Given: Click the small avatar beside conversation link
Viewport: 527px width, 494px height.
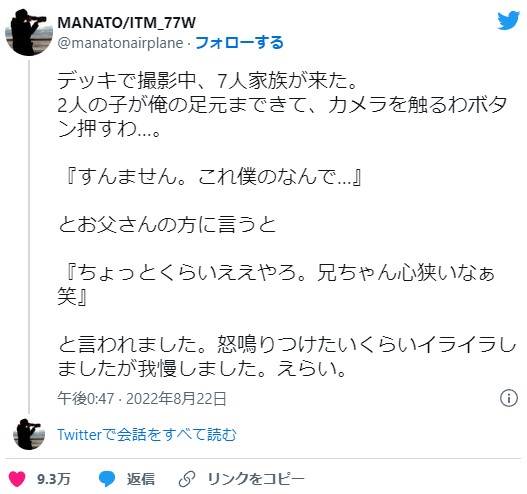Looking at the screenshot, I should (x=29, y=434).
